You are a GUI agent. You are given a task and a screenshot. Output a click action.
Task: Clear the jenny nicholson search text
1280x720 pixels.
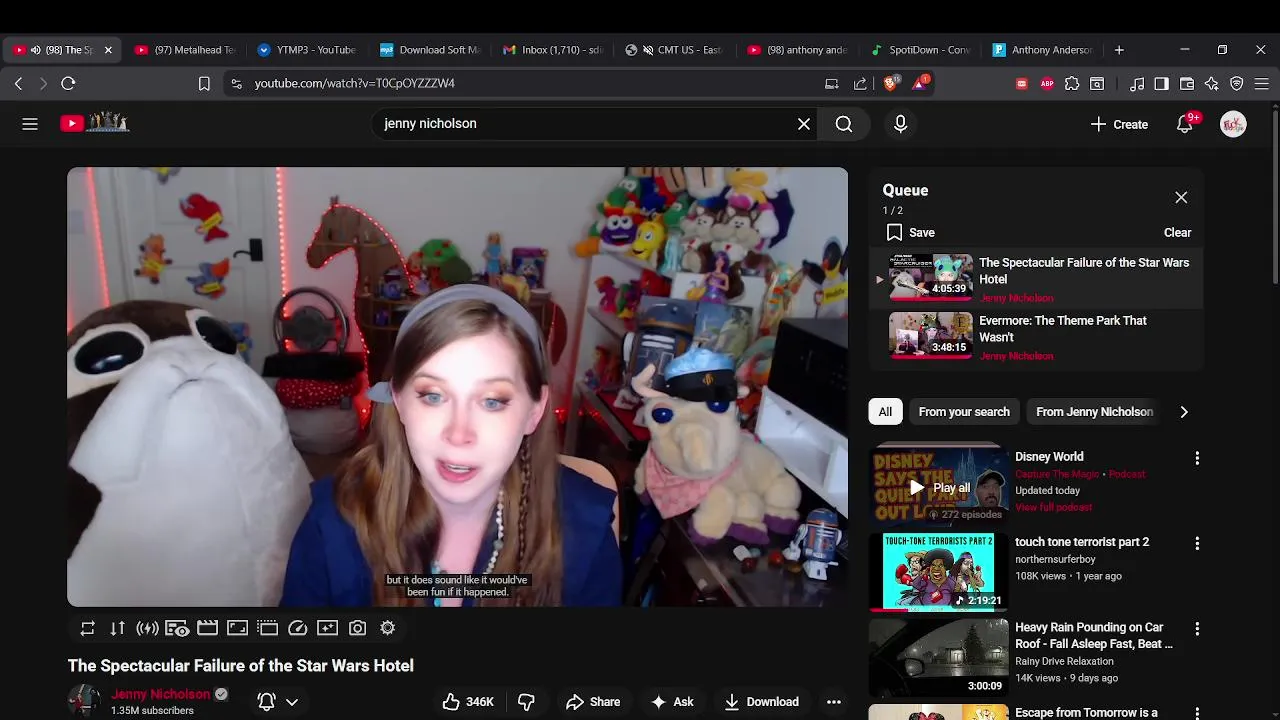click(x=804, y=124)
